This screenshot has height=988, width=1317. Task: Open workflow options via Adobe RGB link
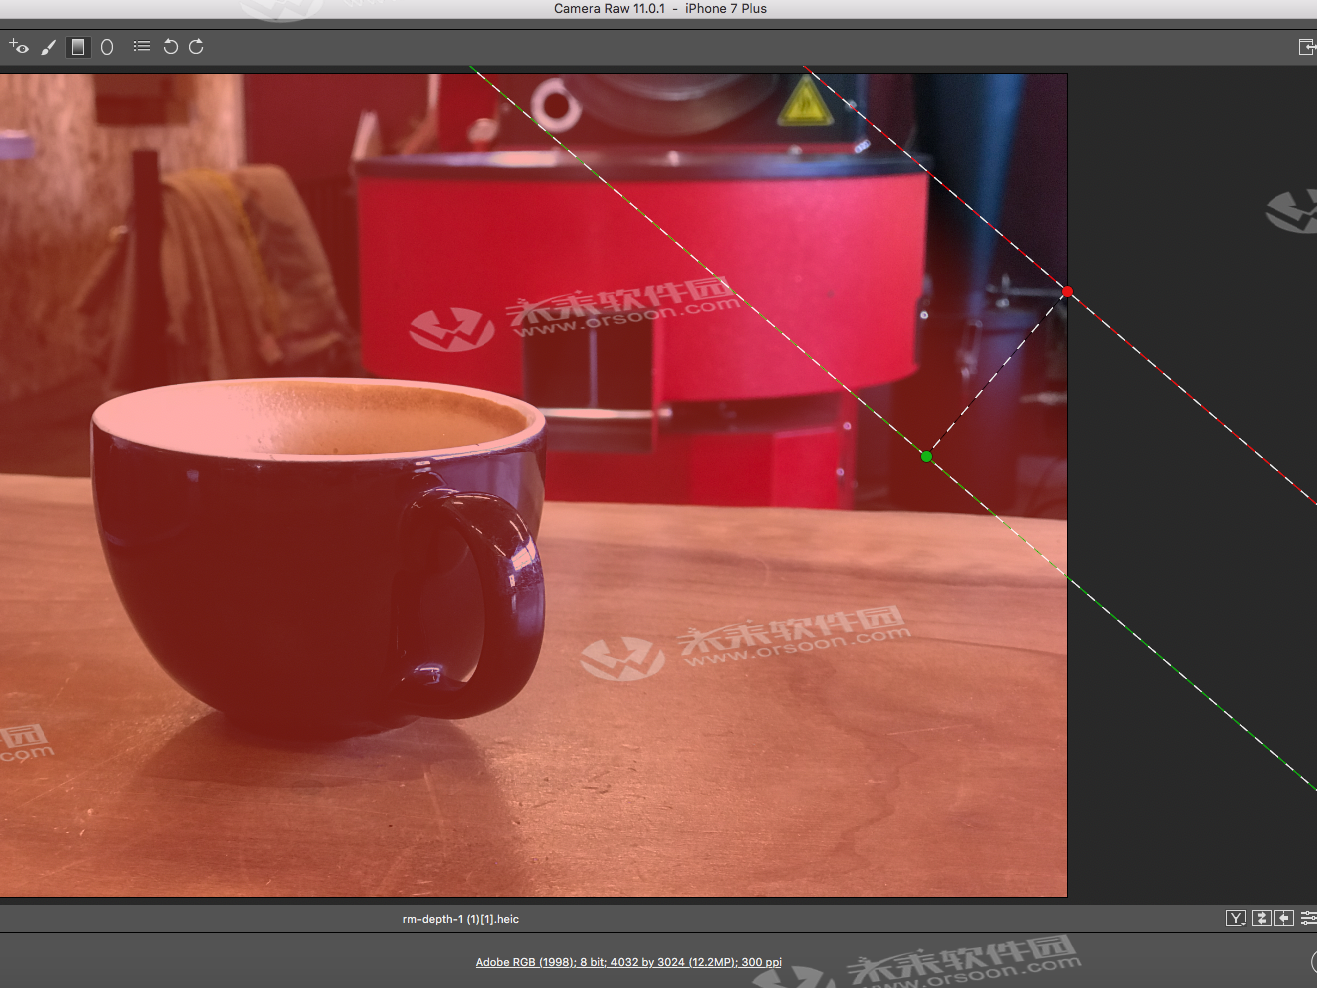tap(629, 962)
